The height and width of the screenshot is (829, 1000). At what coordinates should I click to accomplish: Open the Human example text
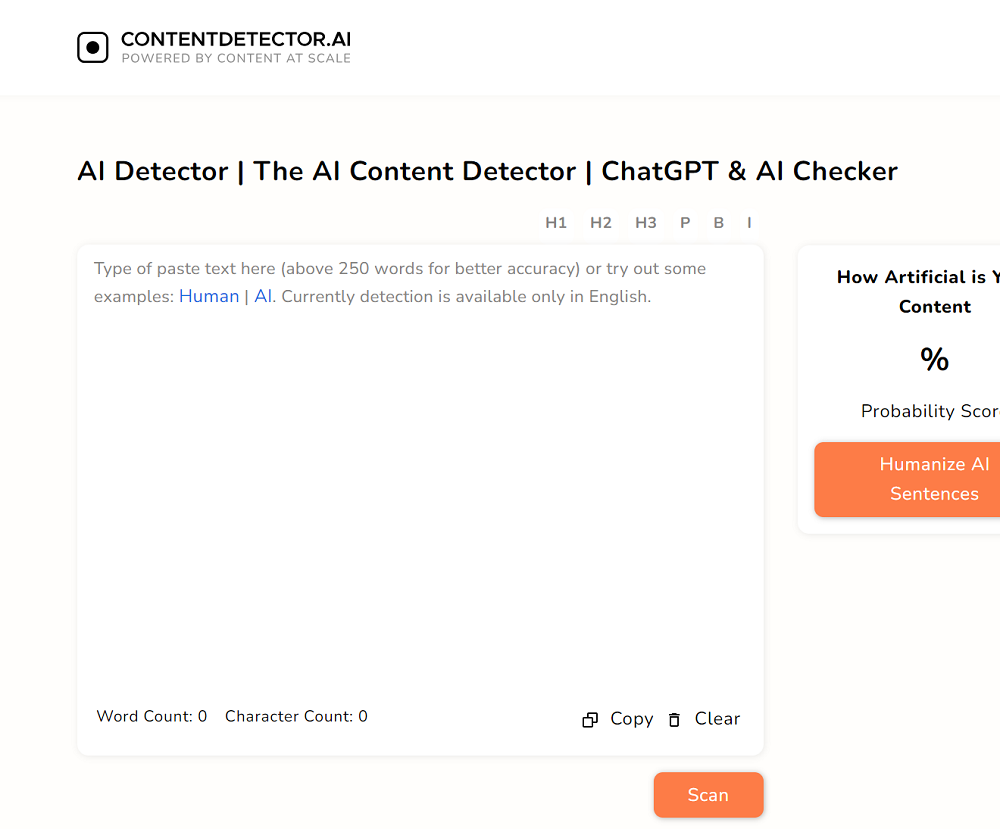coord(209,296)
